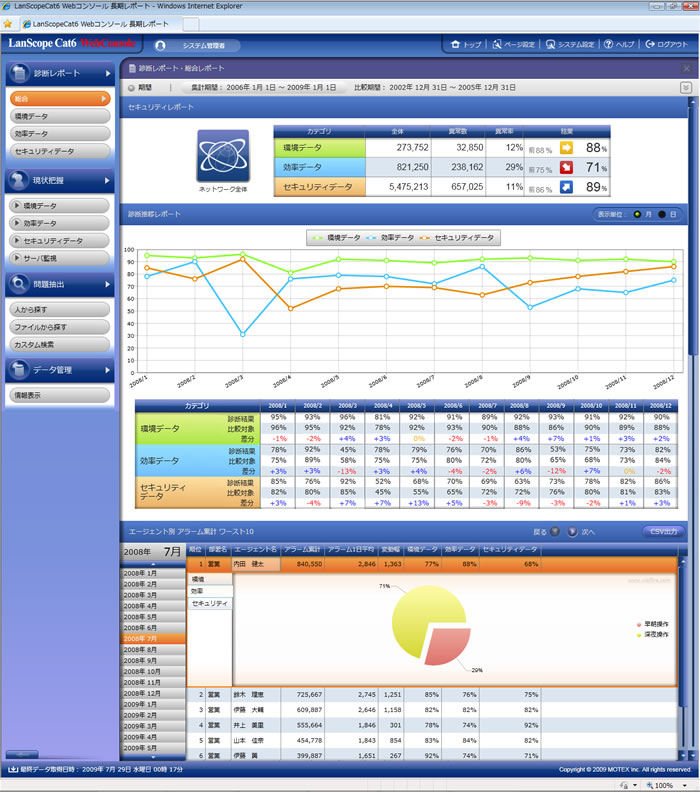Click the red down-arrow trend icon
Screen dimensions: 700x792
[x=566, y=168]
